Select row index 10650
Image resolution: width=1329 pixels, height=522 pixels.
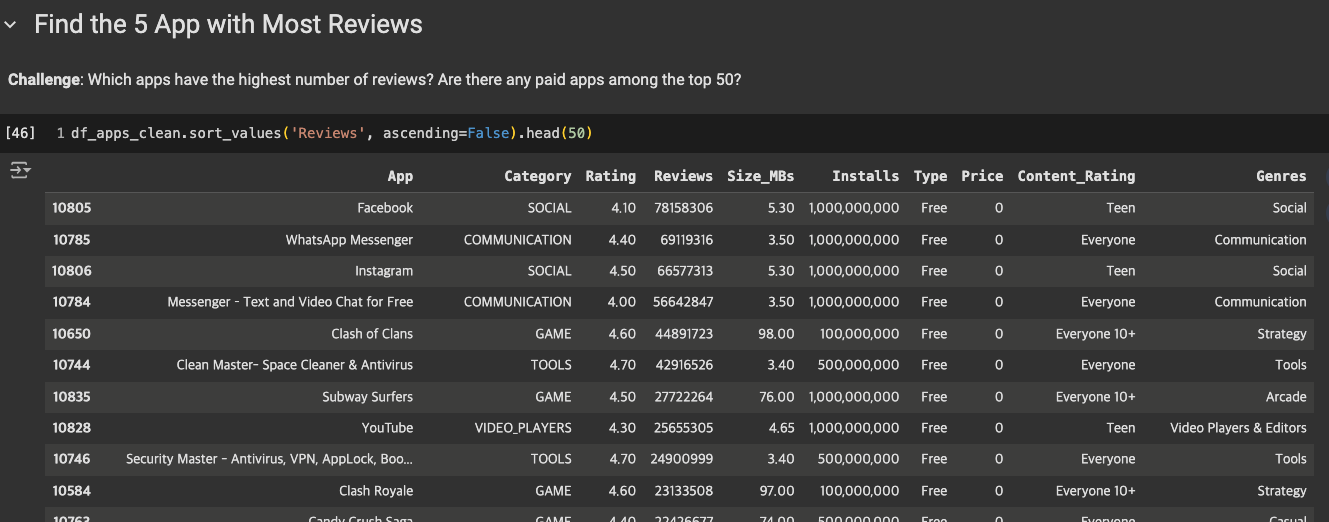pos(72,334)
